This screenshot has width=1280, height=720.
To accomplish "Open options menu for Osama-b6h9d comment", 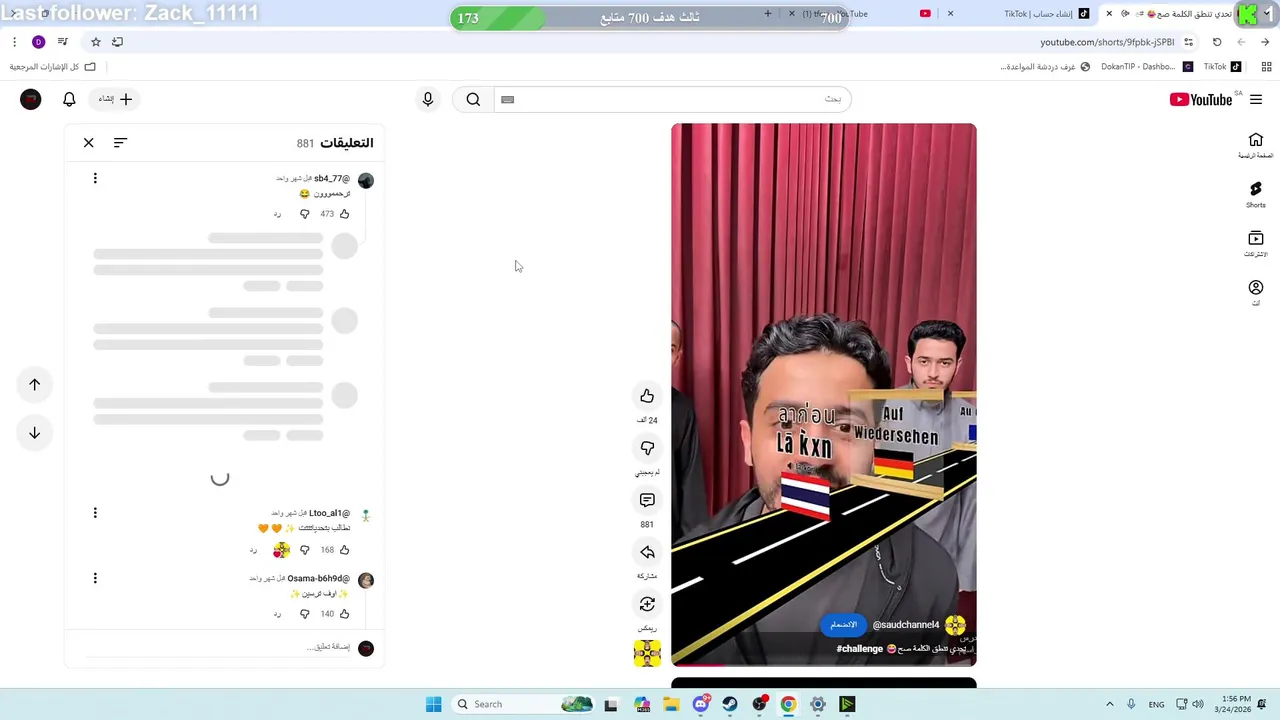I will click(95, 578).
